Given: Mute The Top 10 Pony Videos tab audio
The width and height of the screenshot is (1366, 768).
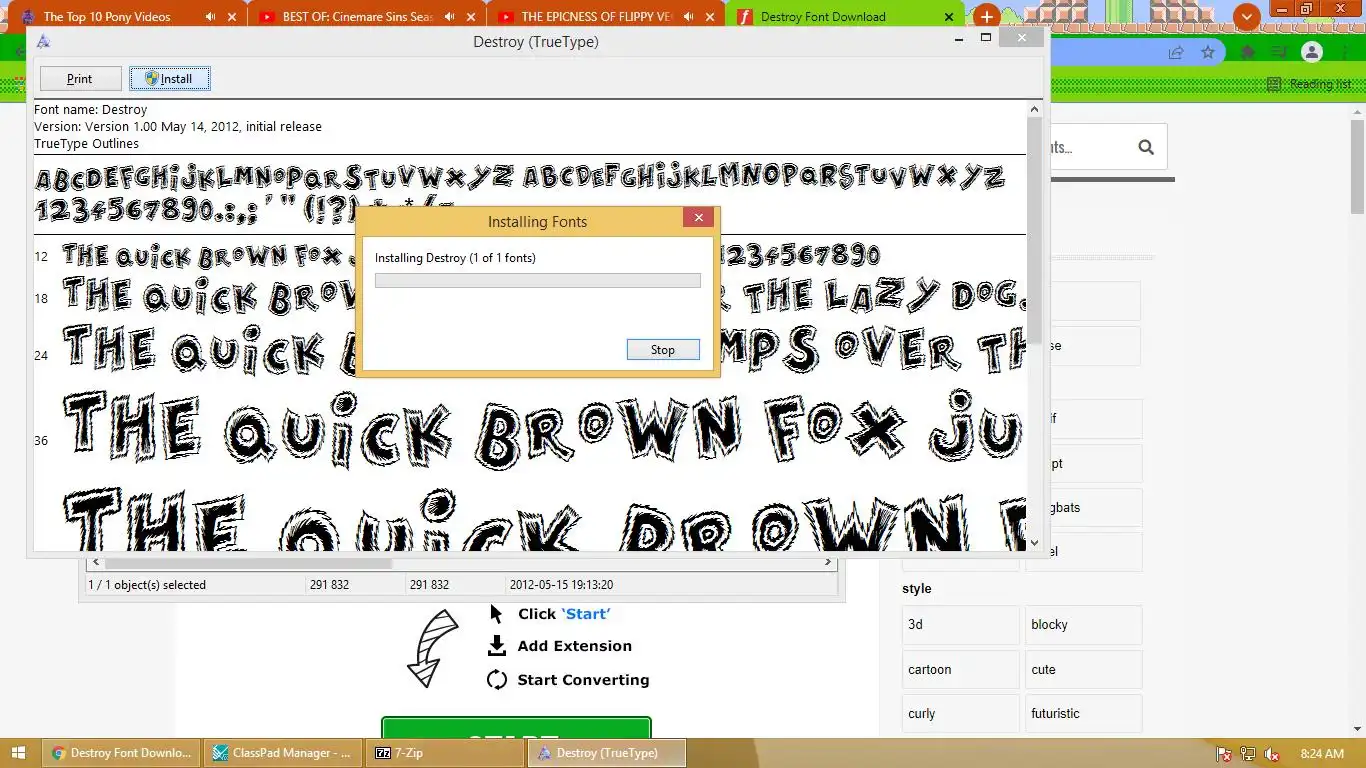Looking at the screenshot, I should (211, 17).
